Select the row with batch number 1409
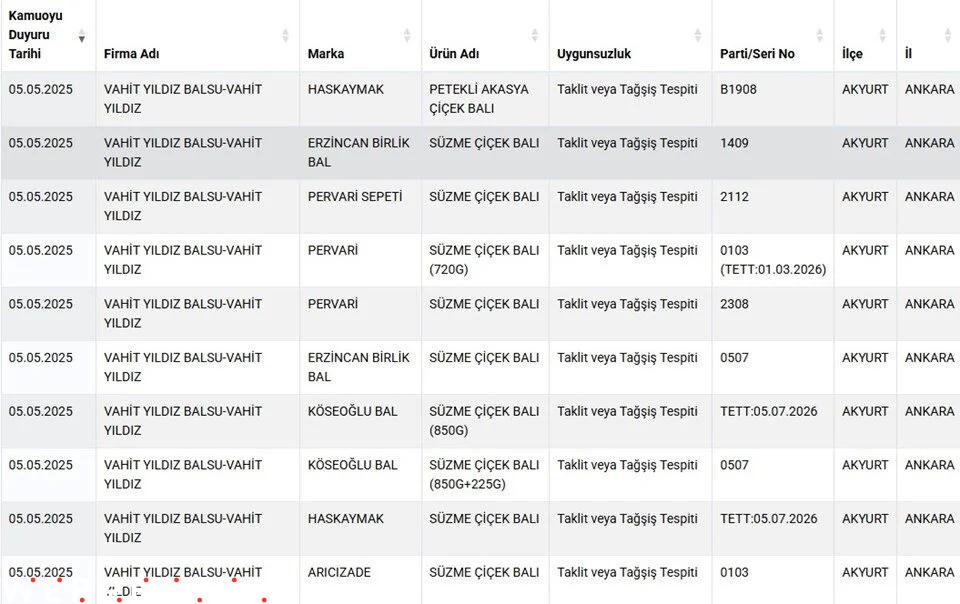 pos(480,152)
